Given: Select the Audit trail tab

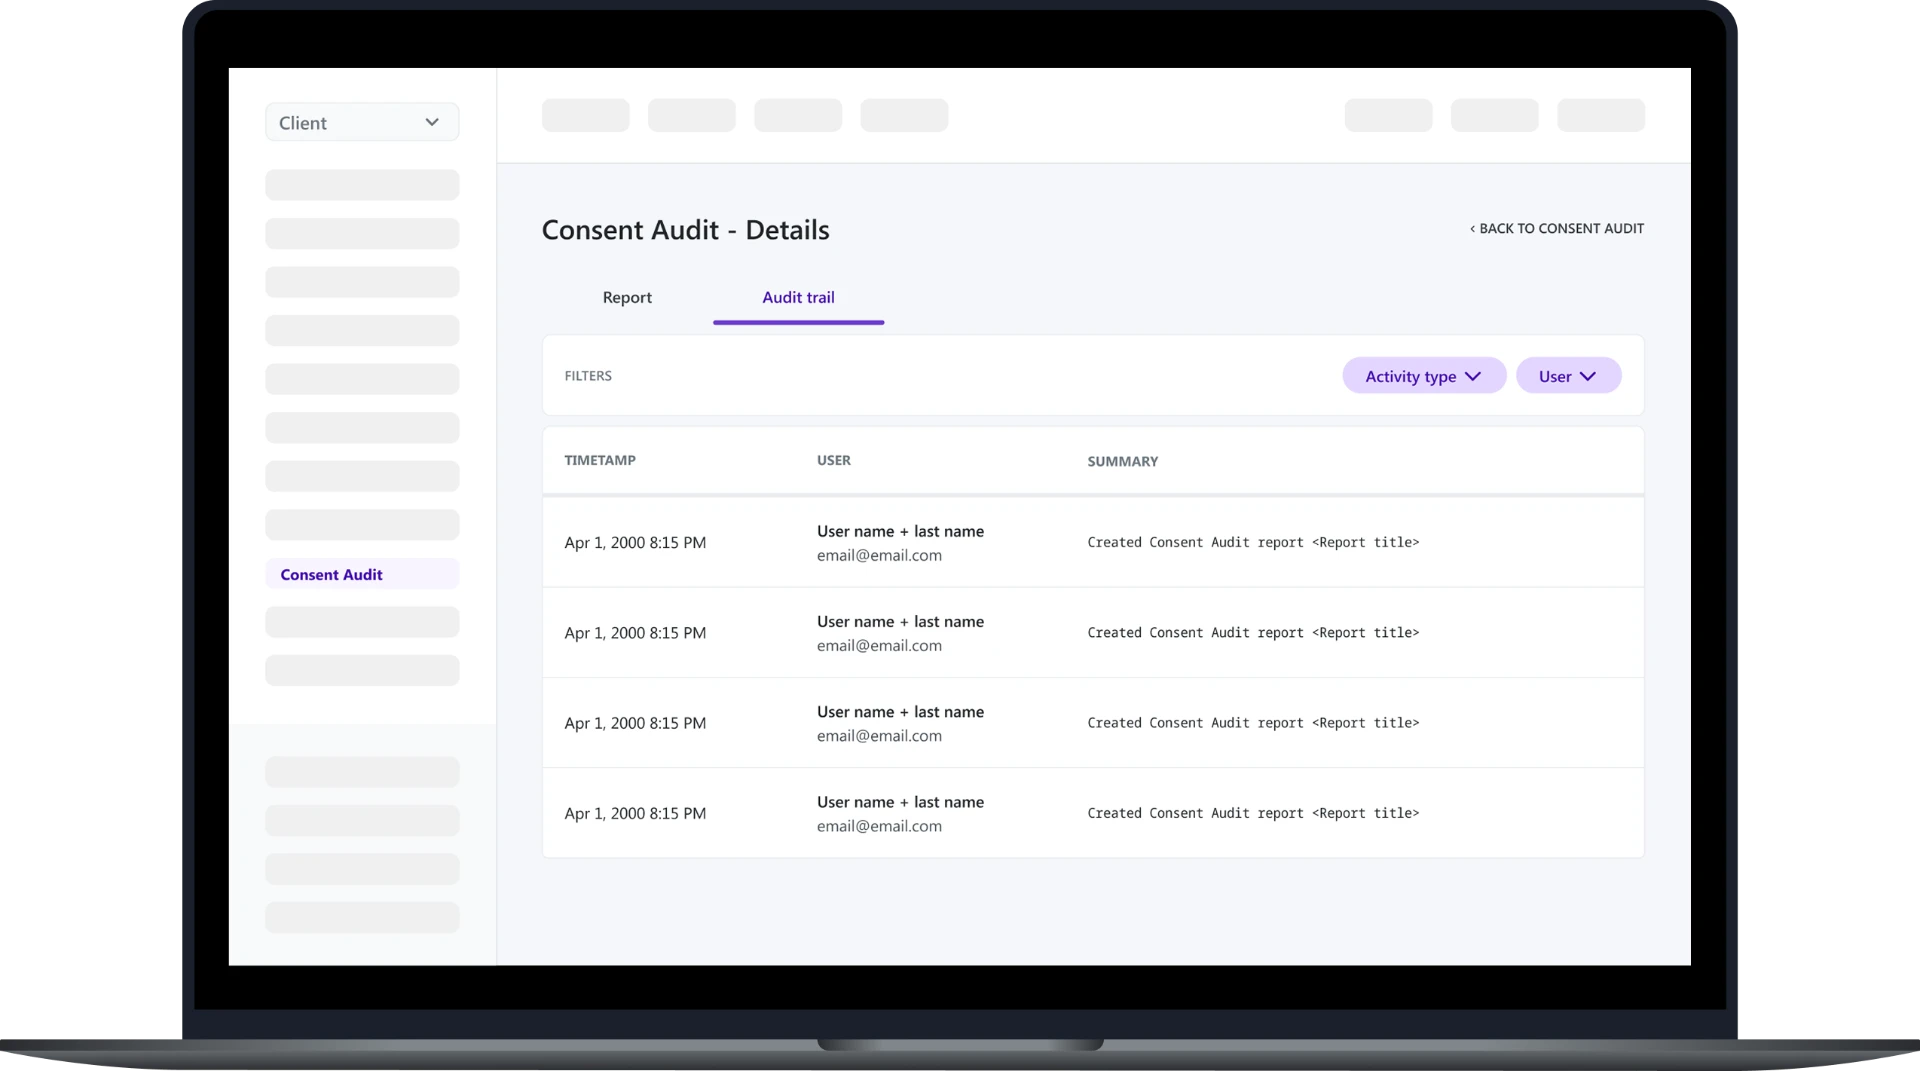Looking at the screenshot, I should click(x=798, y=297).
